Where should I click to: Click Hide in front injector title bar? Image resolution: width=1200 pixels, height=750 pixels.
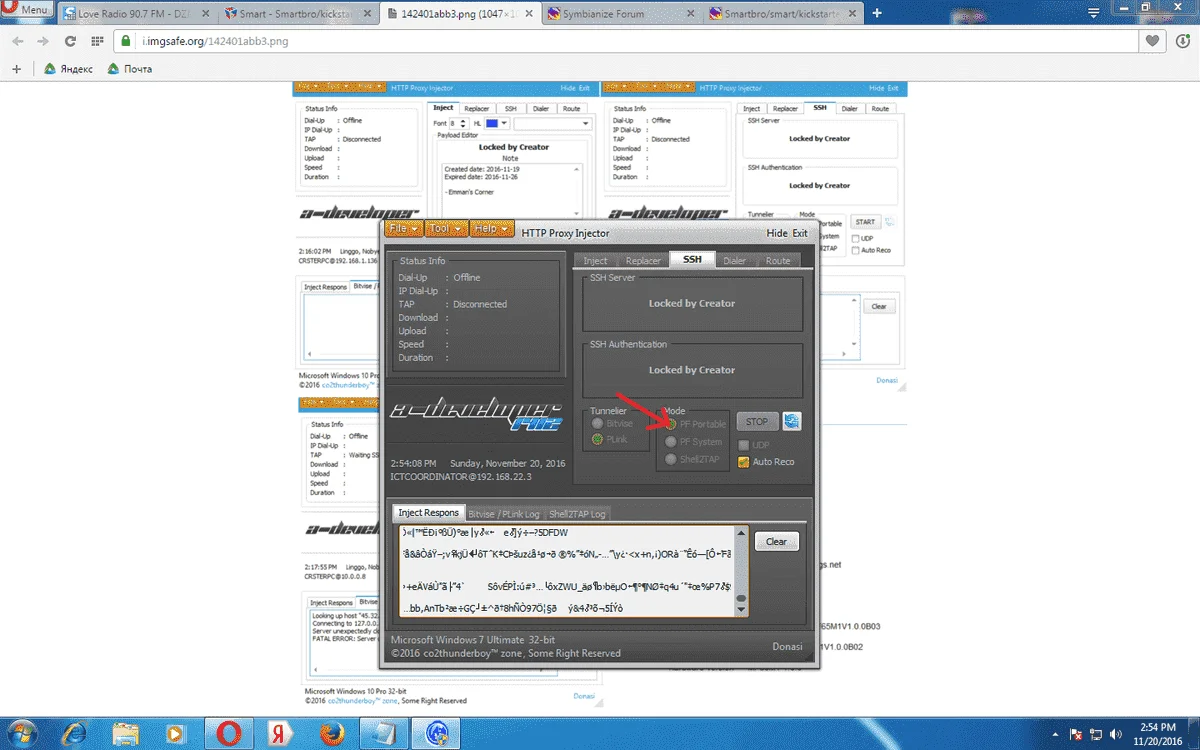777,233
